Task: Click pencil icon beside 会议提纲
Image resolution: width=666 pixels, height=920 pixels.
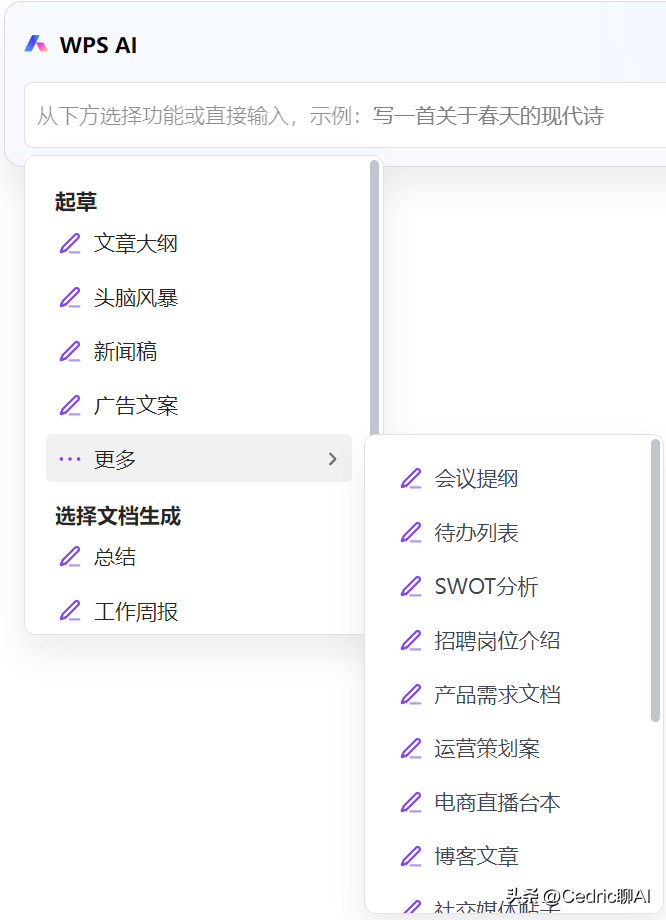Action: 411,479
